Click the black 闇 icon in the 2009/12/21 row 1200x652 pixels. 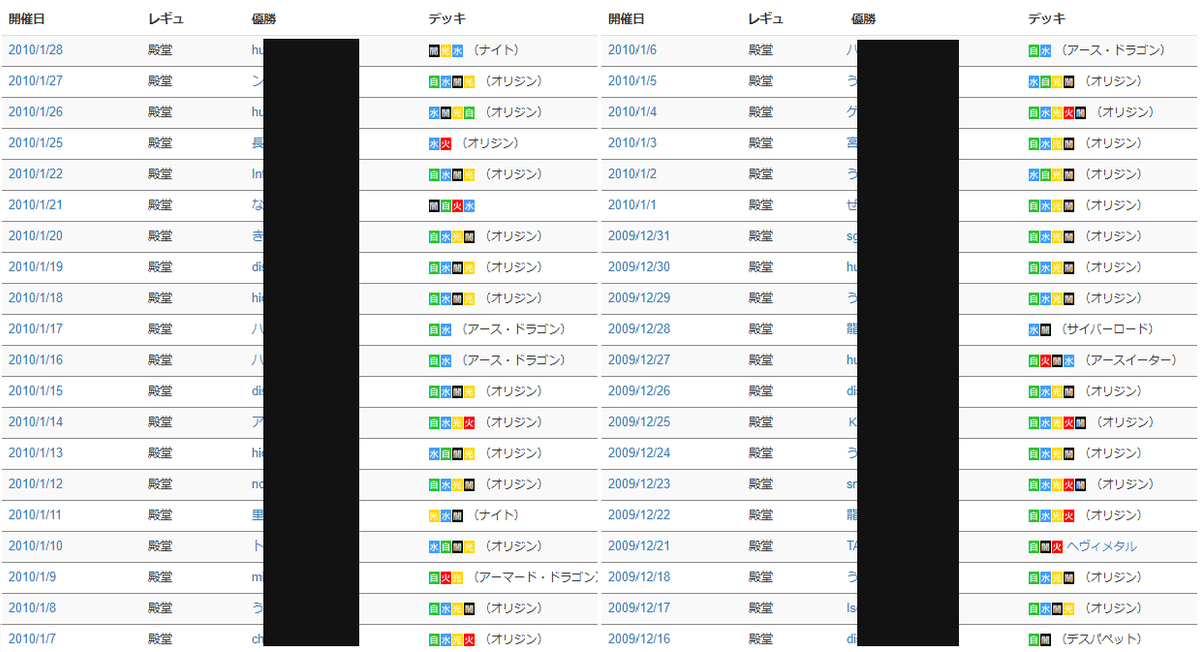[x=1046, y=546]
